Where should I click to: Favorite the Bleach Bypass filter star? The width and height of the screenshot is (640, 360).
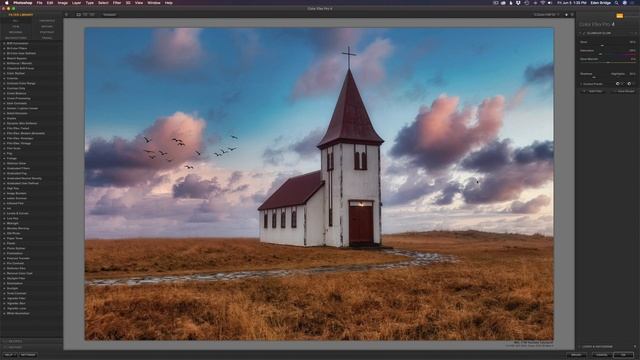pos(4,58)
